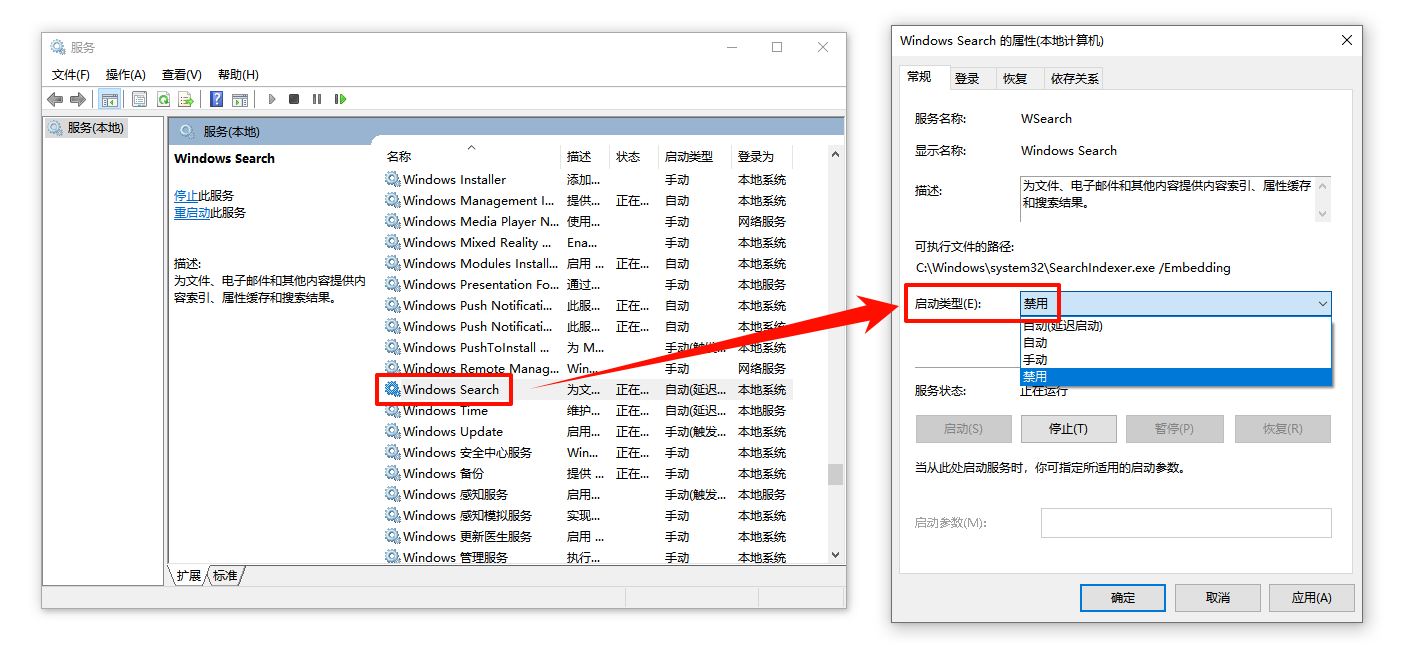Select Windows Mixed Reality ... row name
The image size is (1403, 660).
click(x=478, y=243)
